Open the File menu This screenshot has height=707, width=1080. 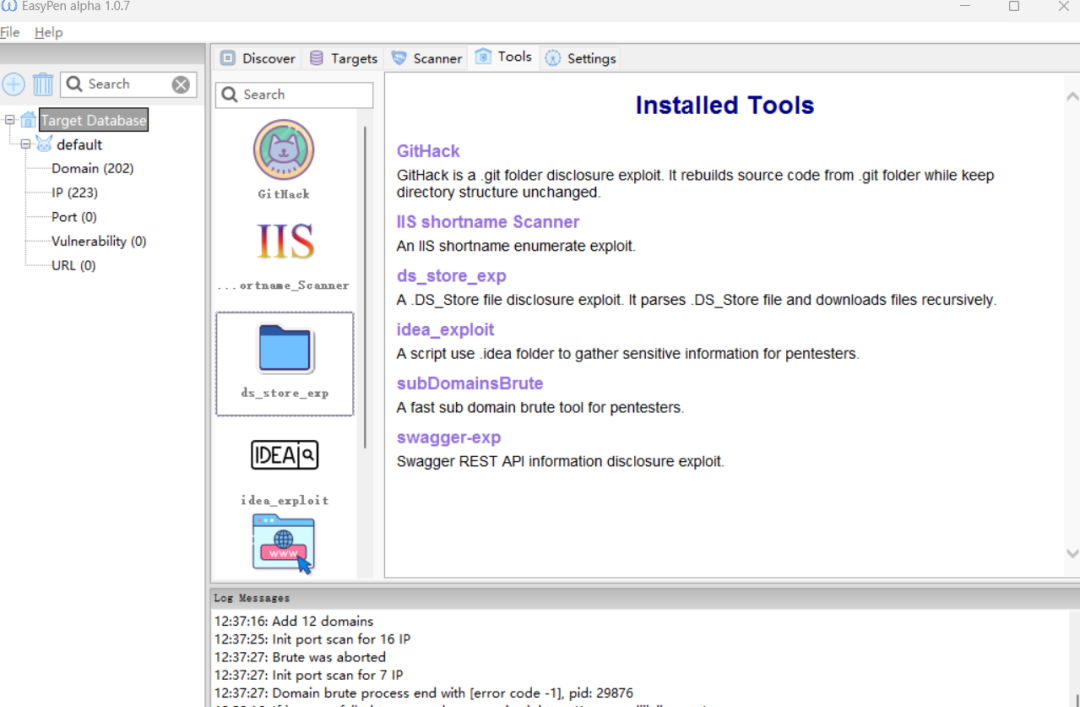(10, 32)
